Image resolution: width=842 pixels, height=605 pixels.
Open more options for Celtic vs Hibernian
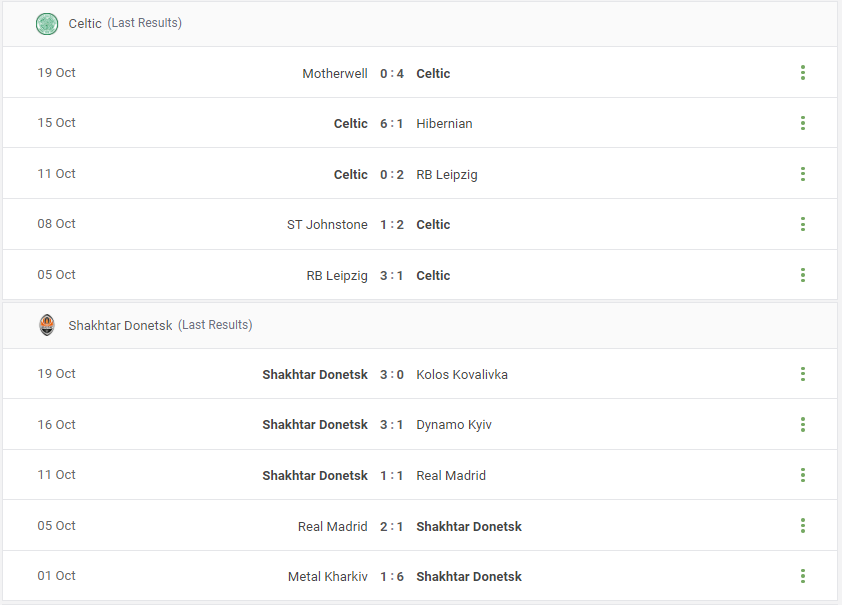[803, 123]
